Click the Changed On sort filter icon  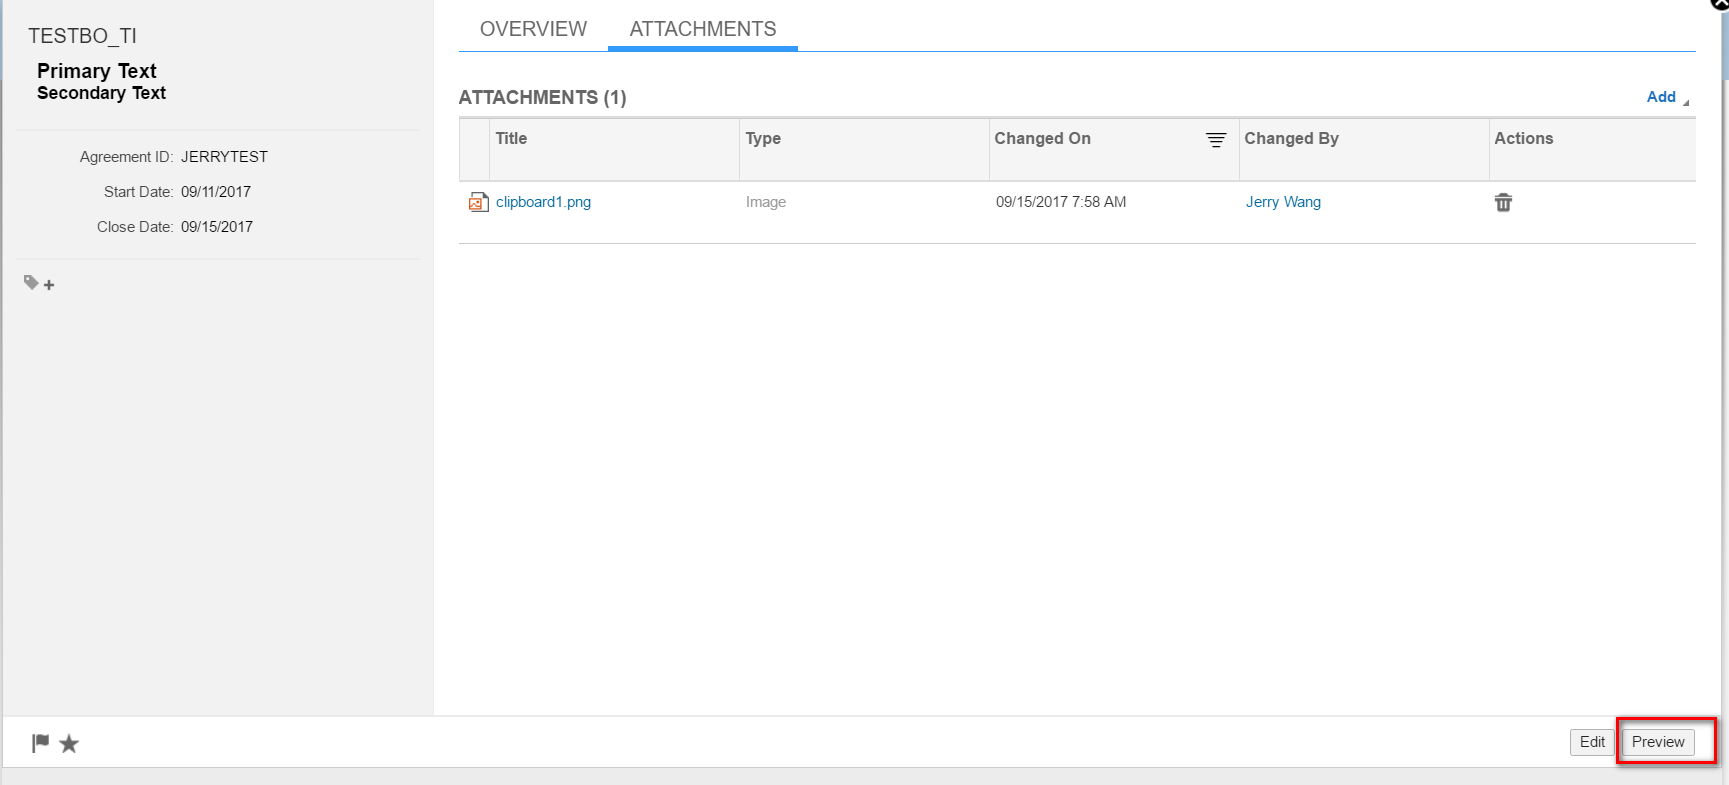point(1216,140)
